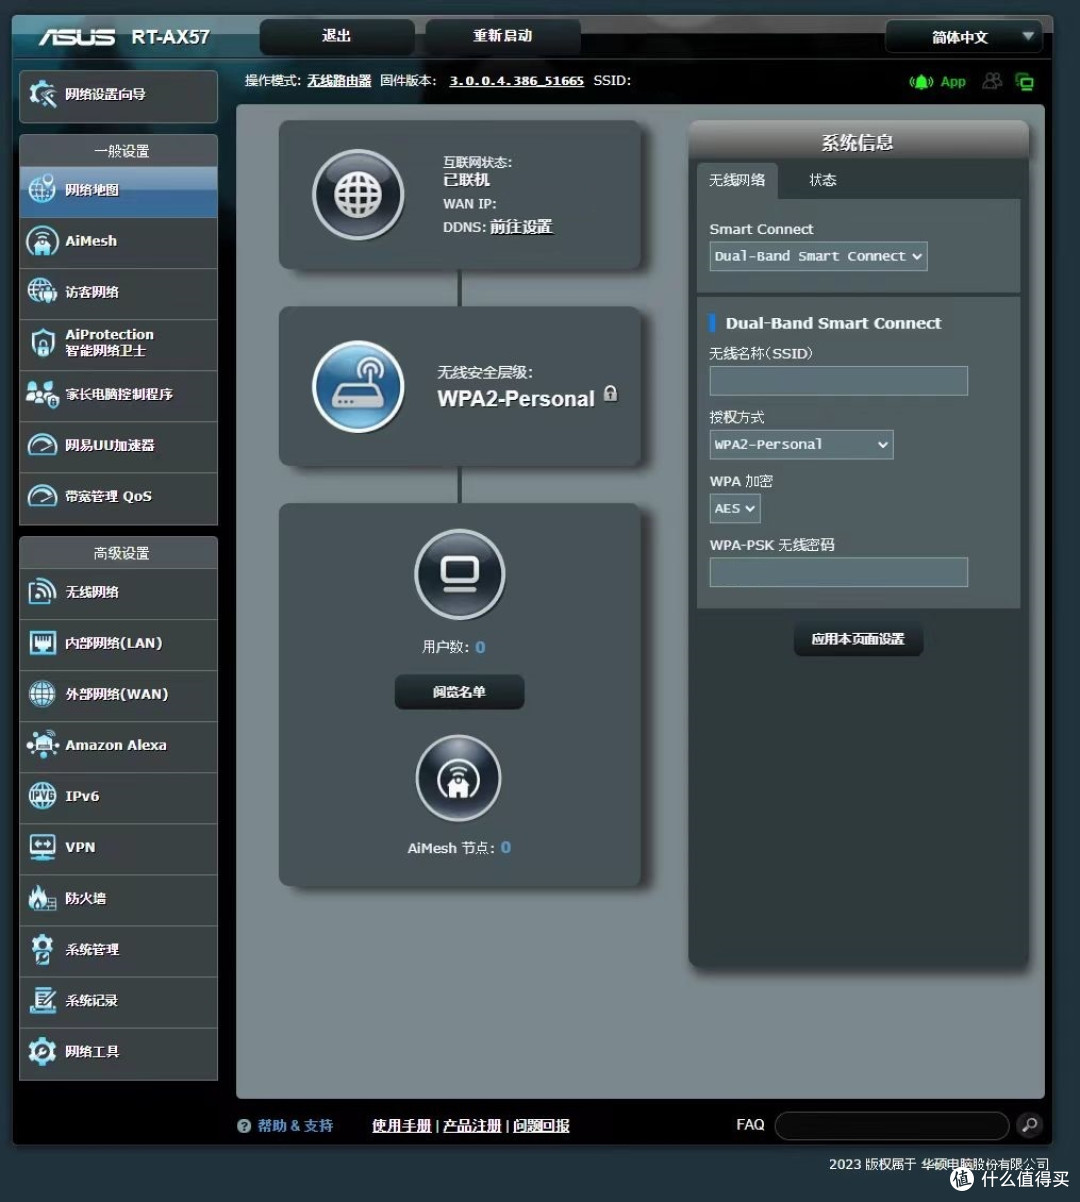Open 内部网络(LAN) settings
Image resolution: width=1080 pixels, height=1202 pixels.
pos(118,644)
